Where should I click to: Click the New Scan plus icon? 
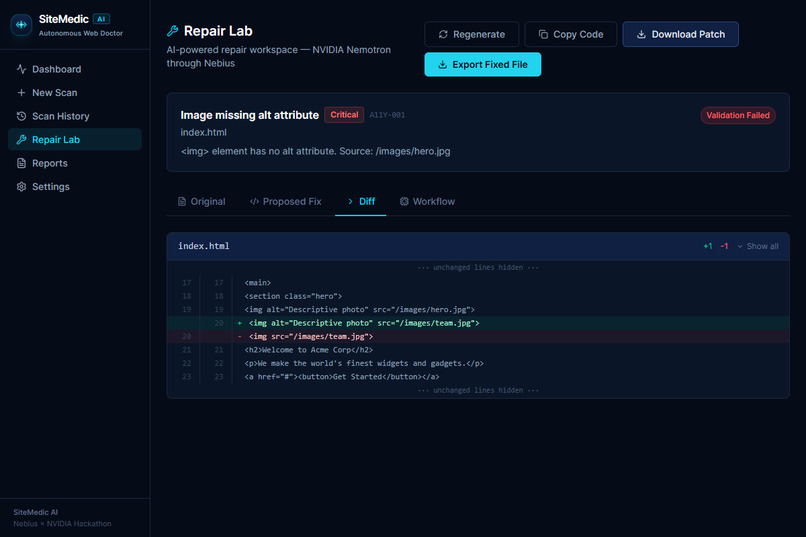pos(21,92)
